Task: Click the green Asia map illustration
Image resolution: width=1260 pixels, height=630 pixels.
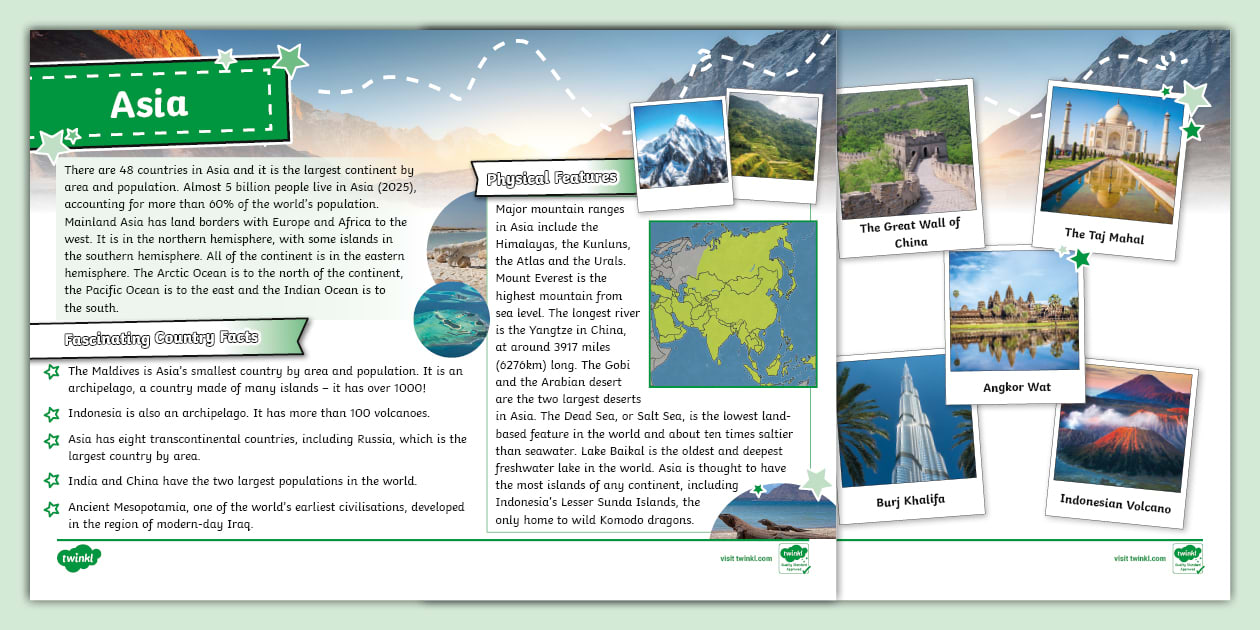Action: click(x=735, y=303)
